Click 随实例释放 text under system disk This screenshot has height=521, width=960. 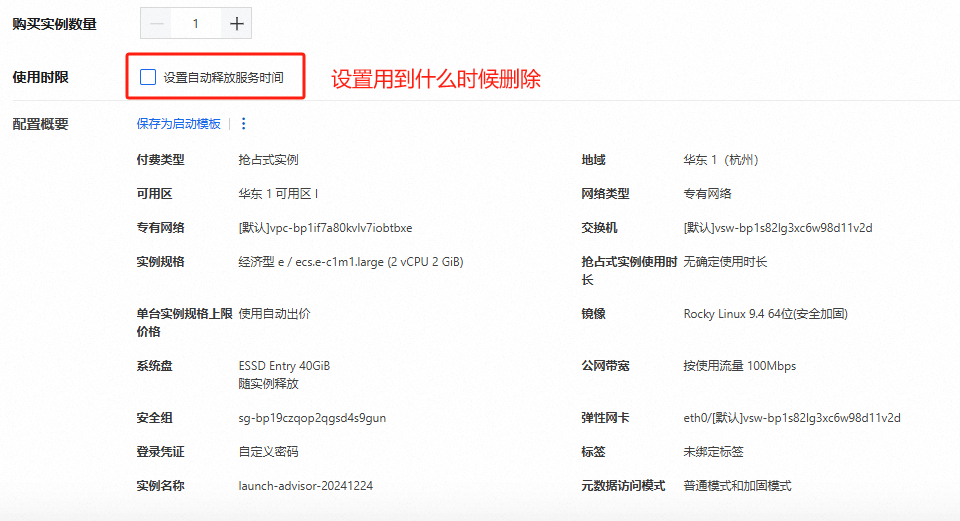tap(268, 384)
